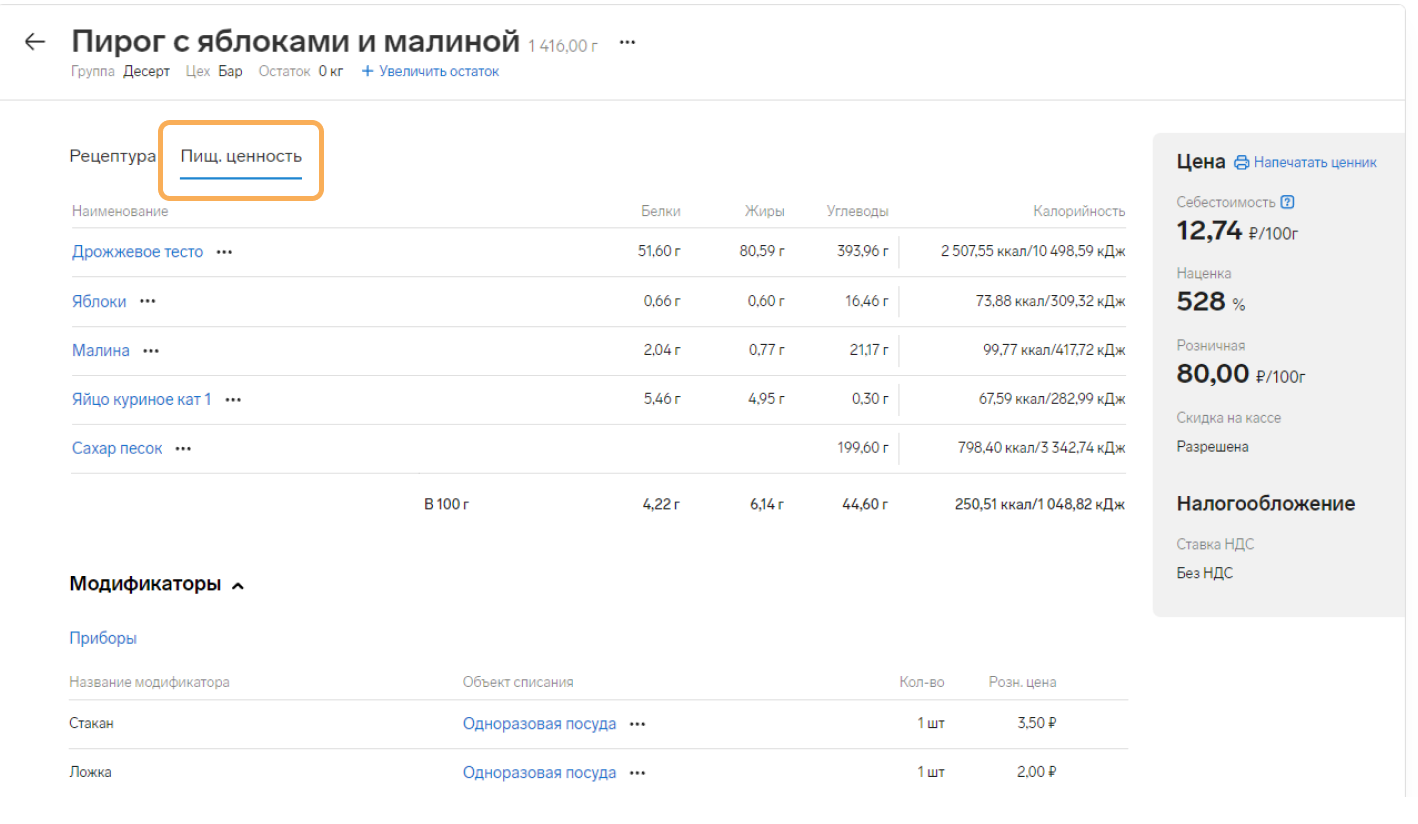This screenshot has height=824, width=1418.
Task: Open the Сахар песок ingredient link
Action: pos(117,449)
